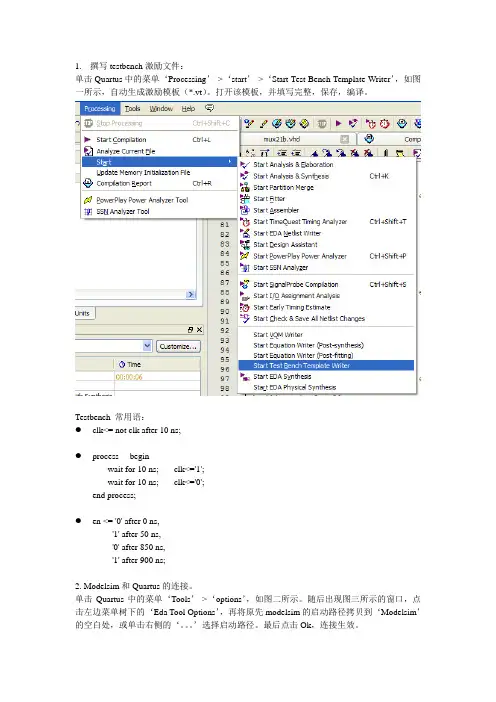Expand the Start submenu arrow
Viewport: 496px width, 702px height.
coord(230,162)
